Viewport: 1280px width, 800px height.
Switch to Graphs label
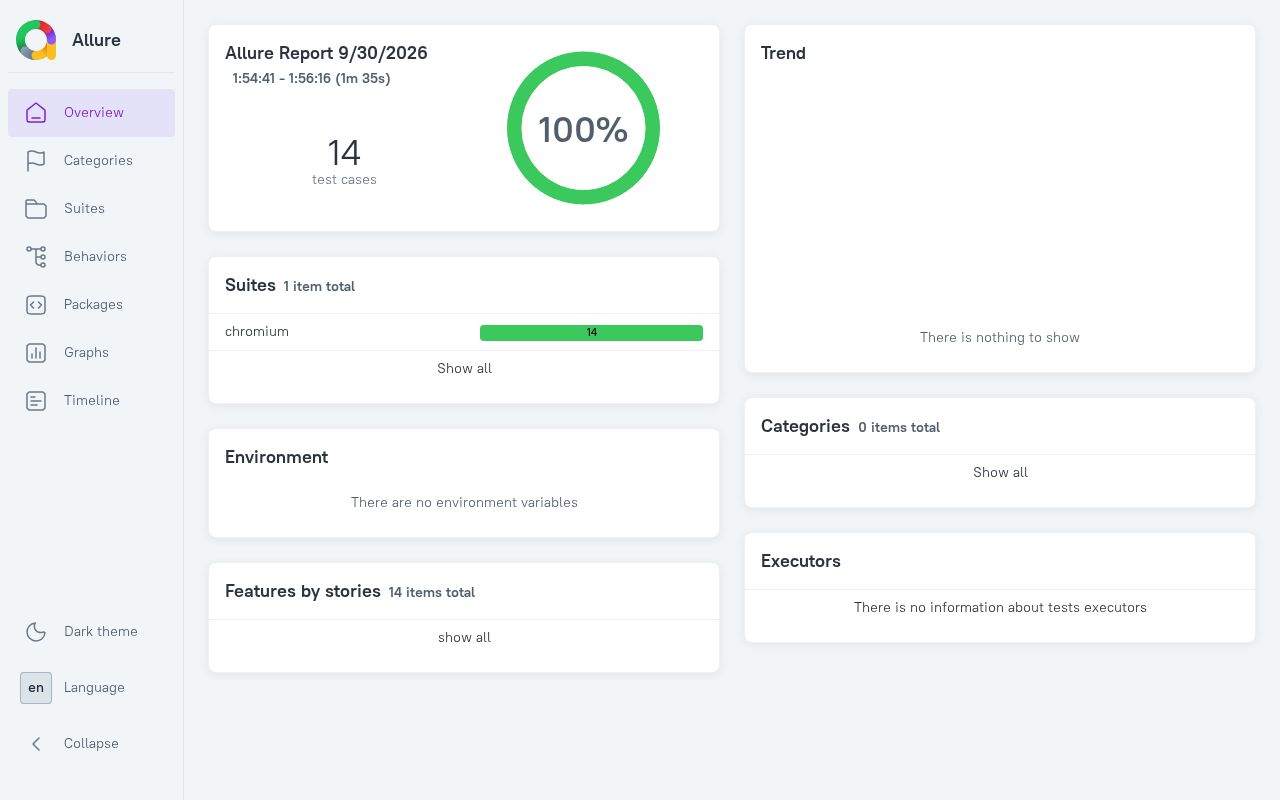point(86,352)
